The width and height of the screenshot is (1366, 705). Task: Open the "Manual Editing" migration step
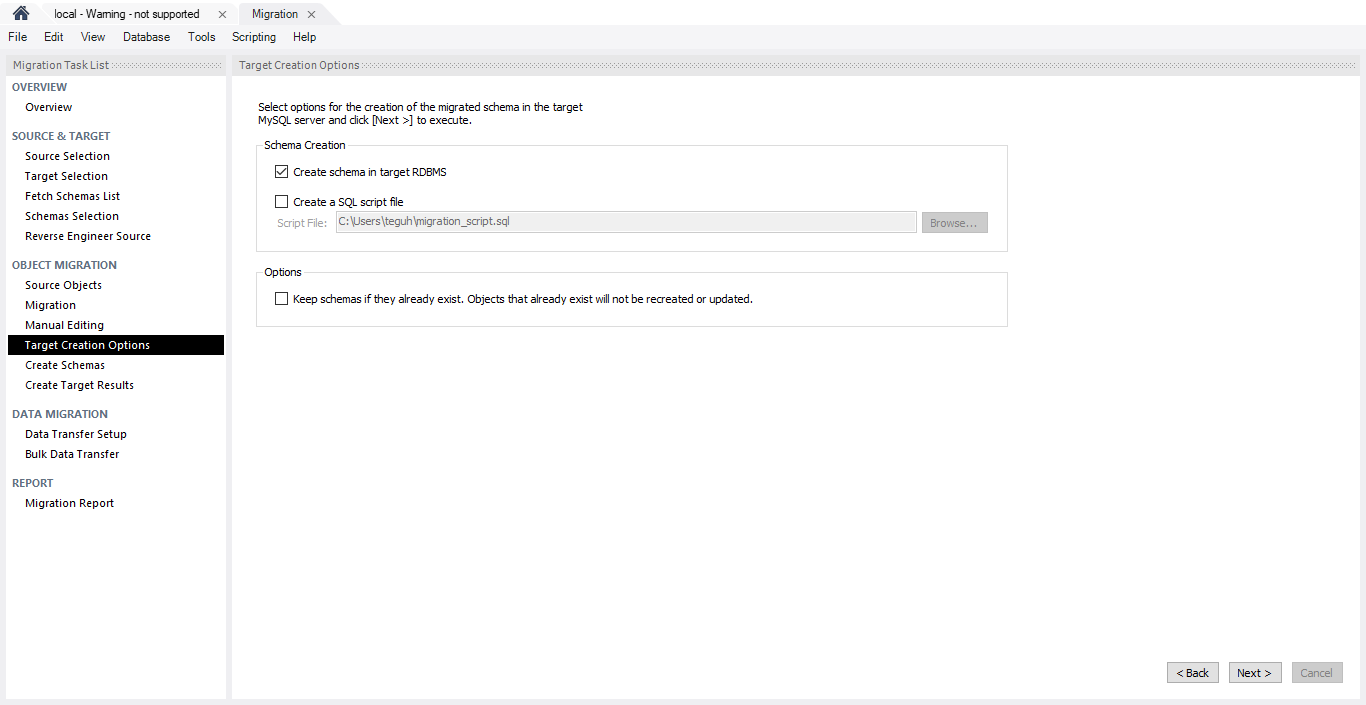click(64, 325)
